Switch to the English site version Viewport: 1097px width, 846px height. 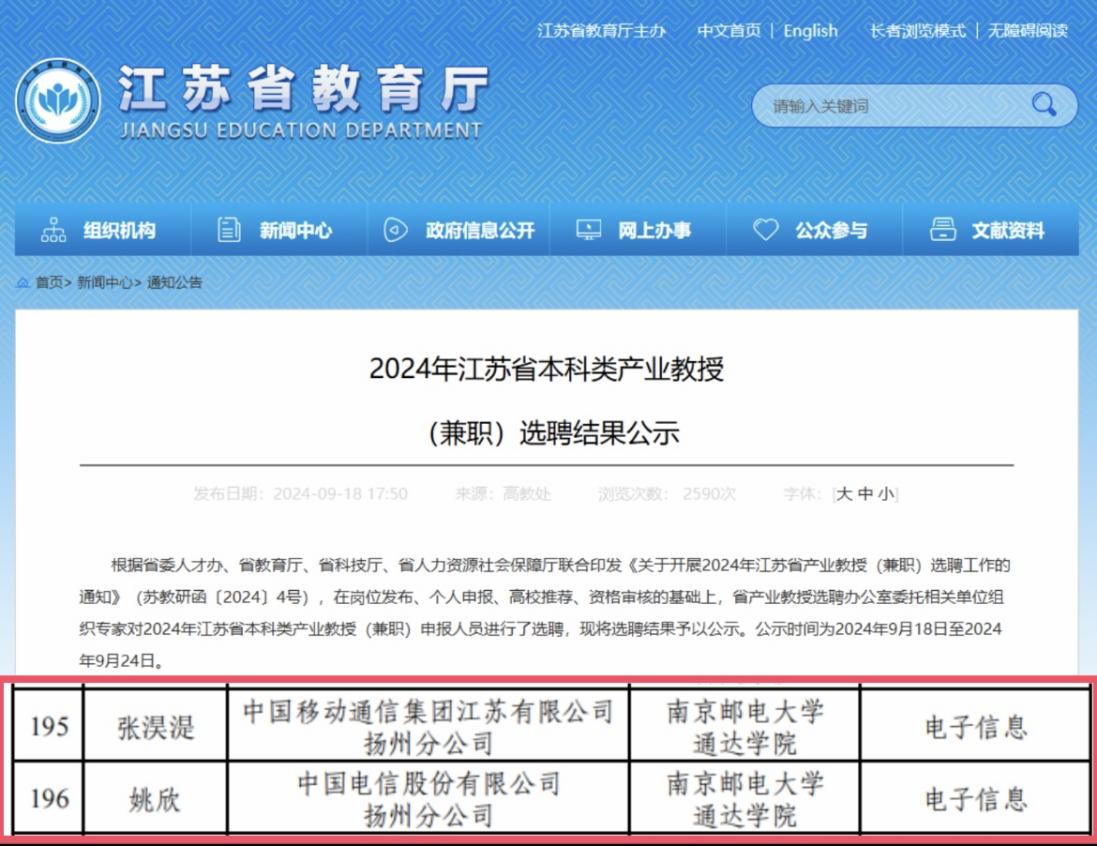tap(810, 31)
